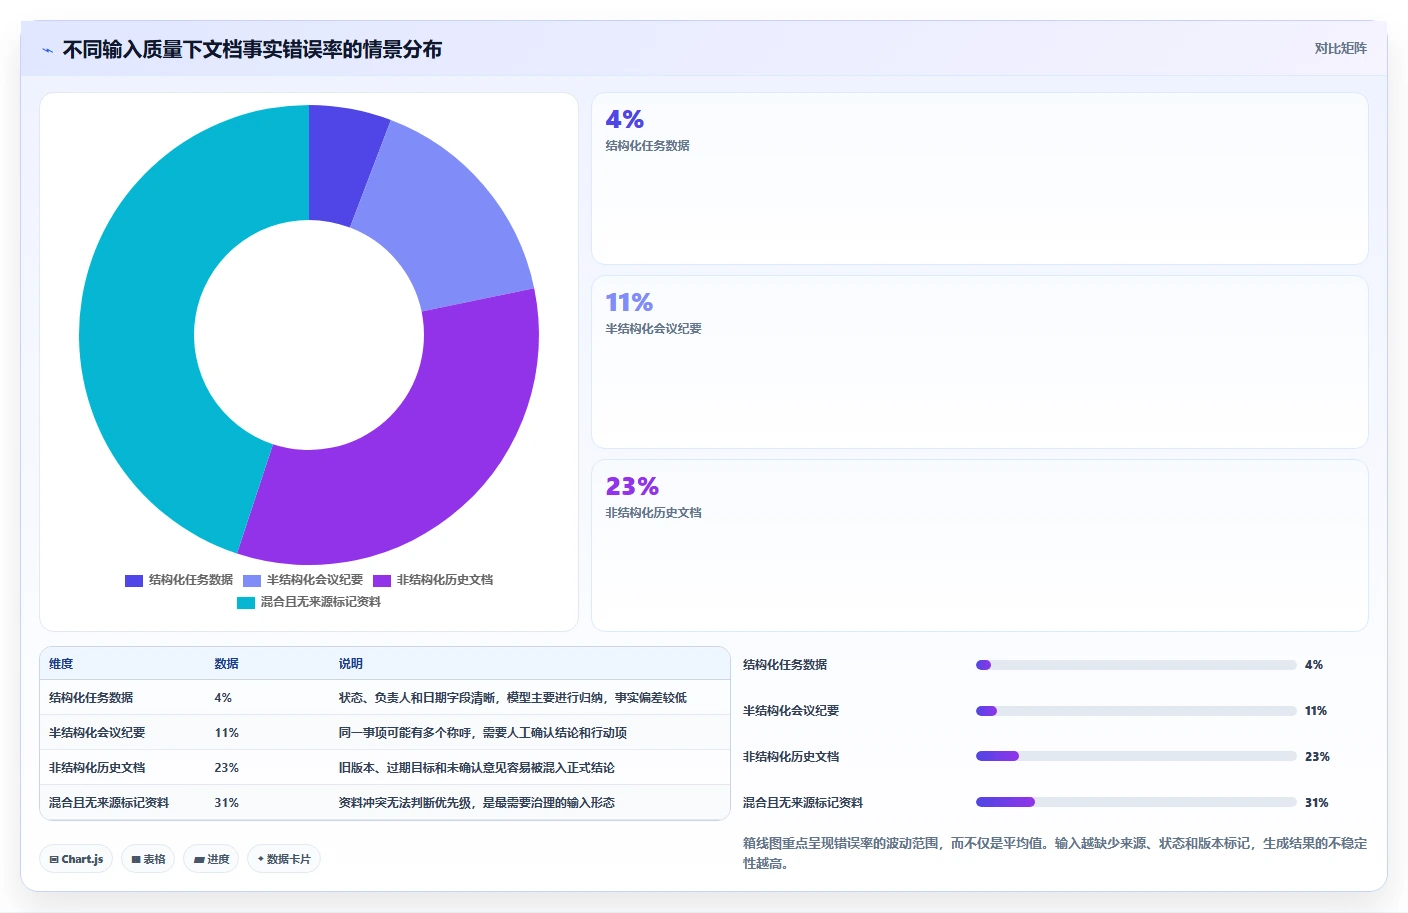Screen dimensions: 1408x913
Task: Click the 混合且无来源标记资料 progress bar
Action: tap(1136, 803)
